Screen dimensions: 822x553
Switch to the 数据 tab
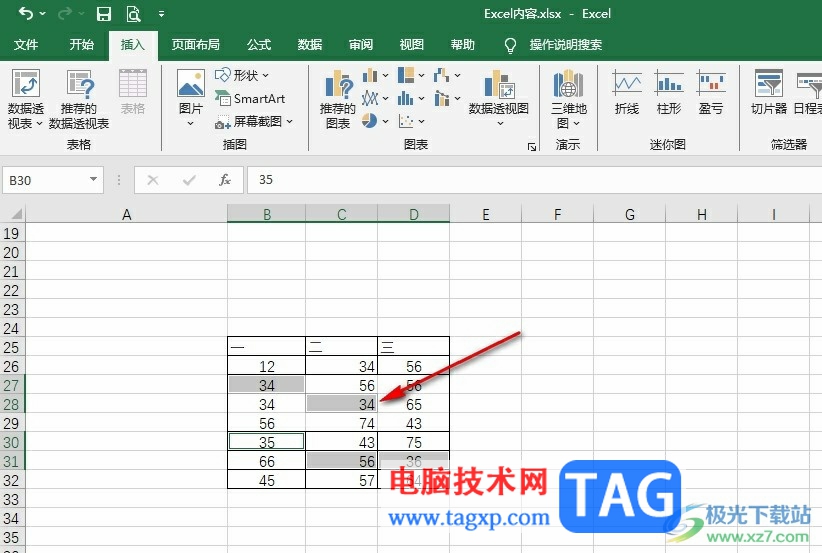[309, 45]
